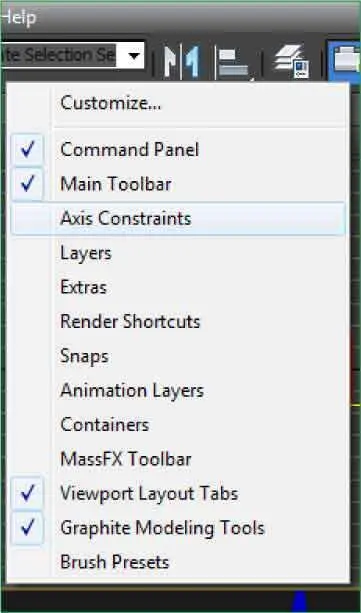Show the Axis Constraints toolbar
This screenshot has height=613, width=361.
(178, 219)
